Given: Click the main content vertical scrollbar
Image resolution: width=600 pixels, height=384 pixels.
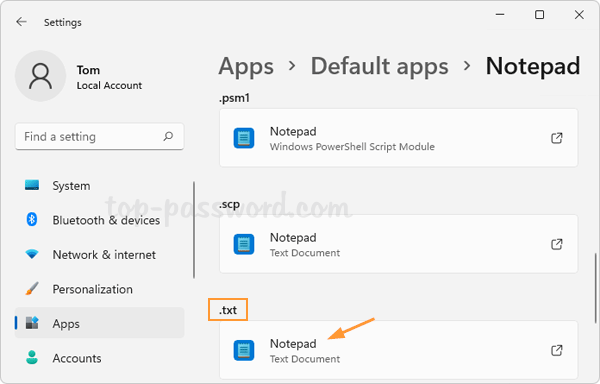Looking at the screenshot, I should 595,288.
